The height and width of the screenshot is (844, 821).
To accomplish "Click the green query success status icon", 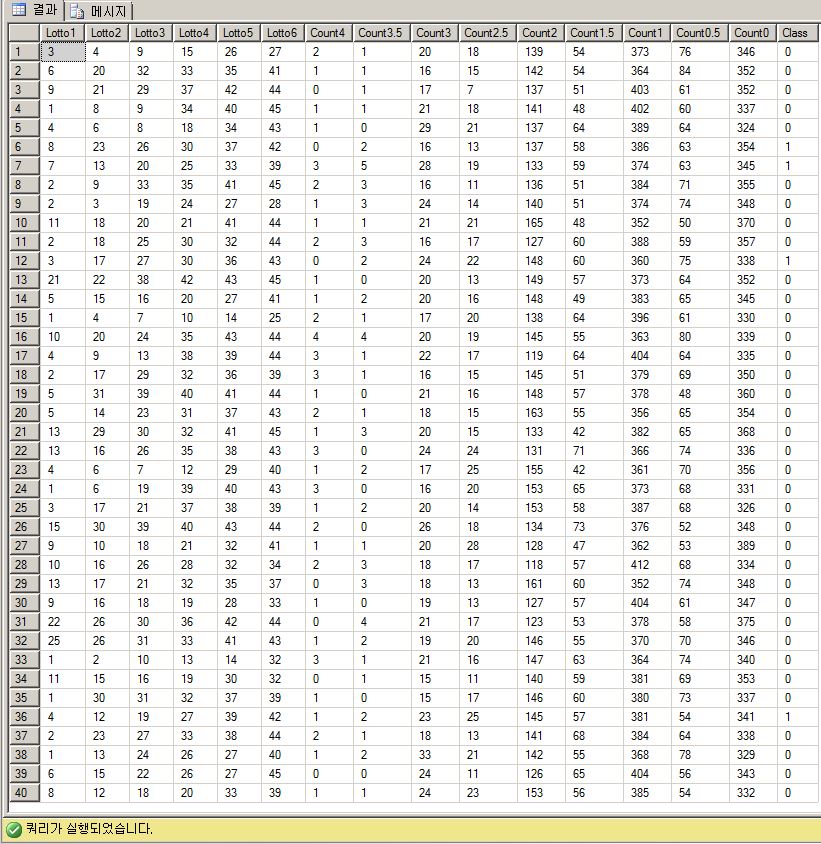I will point(13,829).
